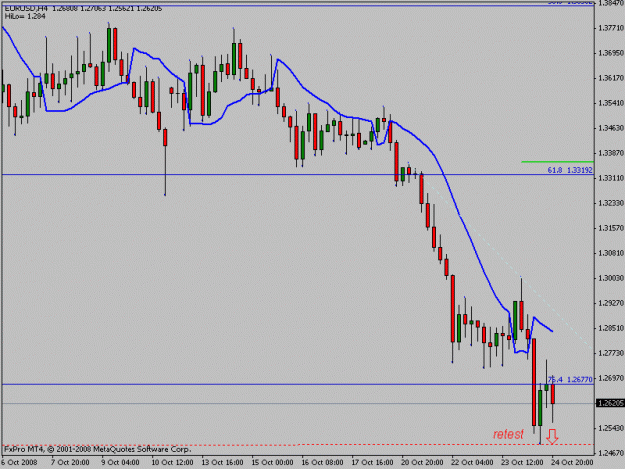The height and width of the screenshot is (469, 625).
Task: Click the 1.34630 price axis label
Action: [x=611, y=128]
